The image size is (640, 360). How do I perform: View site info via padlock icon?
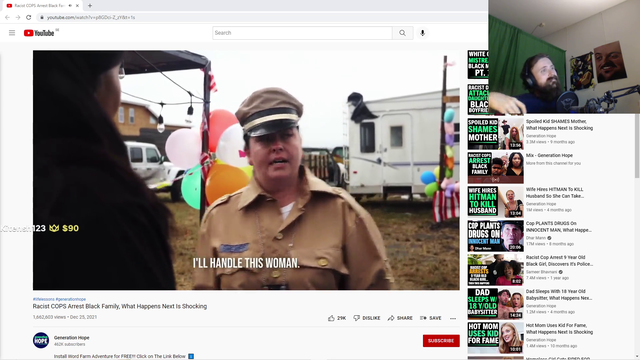[42, 18]
